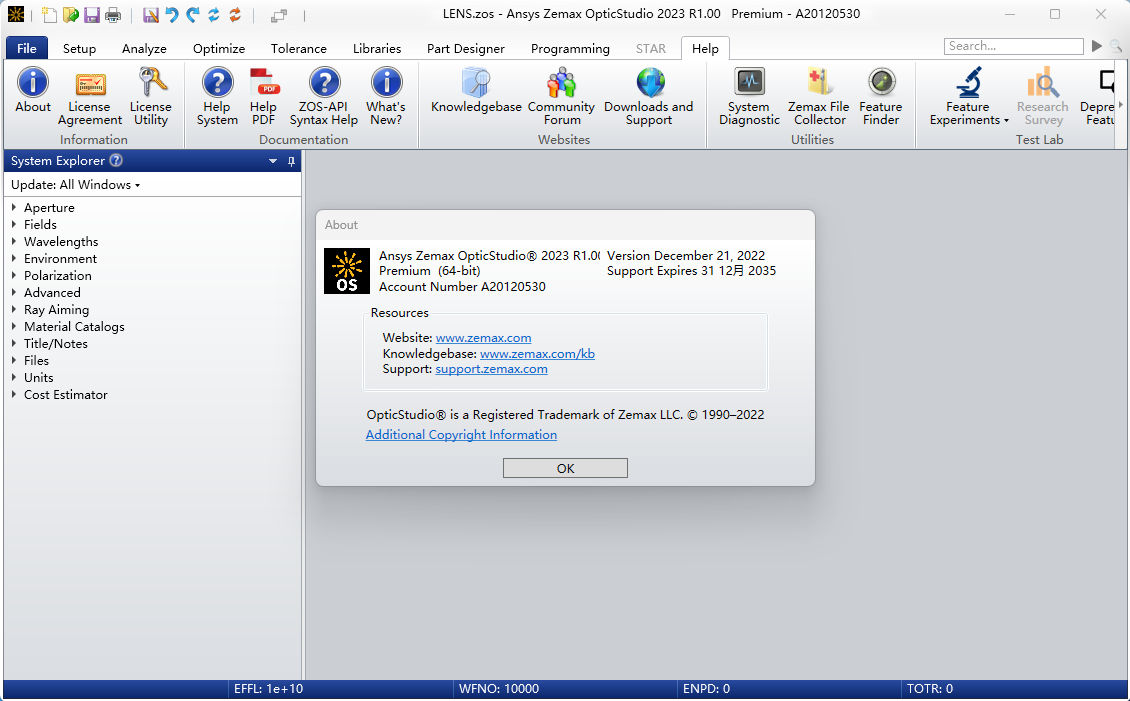Click the Undo arrow icon

[172, 14]
